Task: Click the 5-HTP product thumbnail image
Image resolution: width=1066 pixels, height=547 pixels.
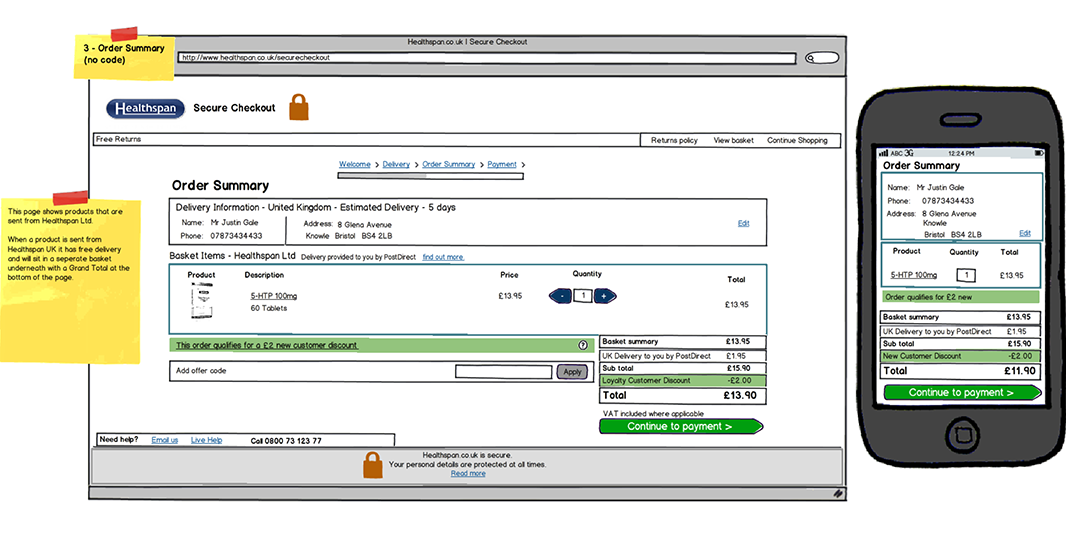Action: (x=202, y=301)
